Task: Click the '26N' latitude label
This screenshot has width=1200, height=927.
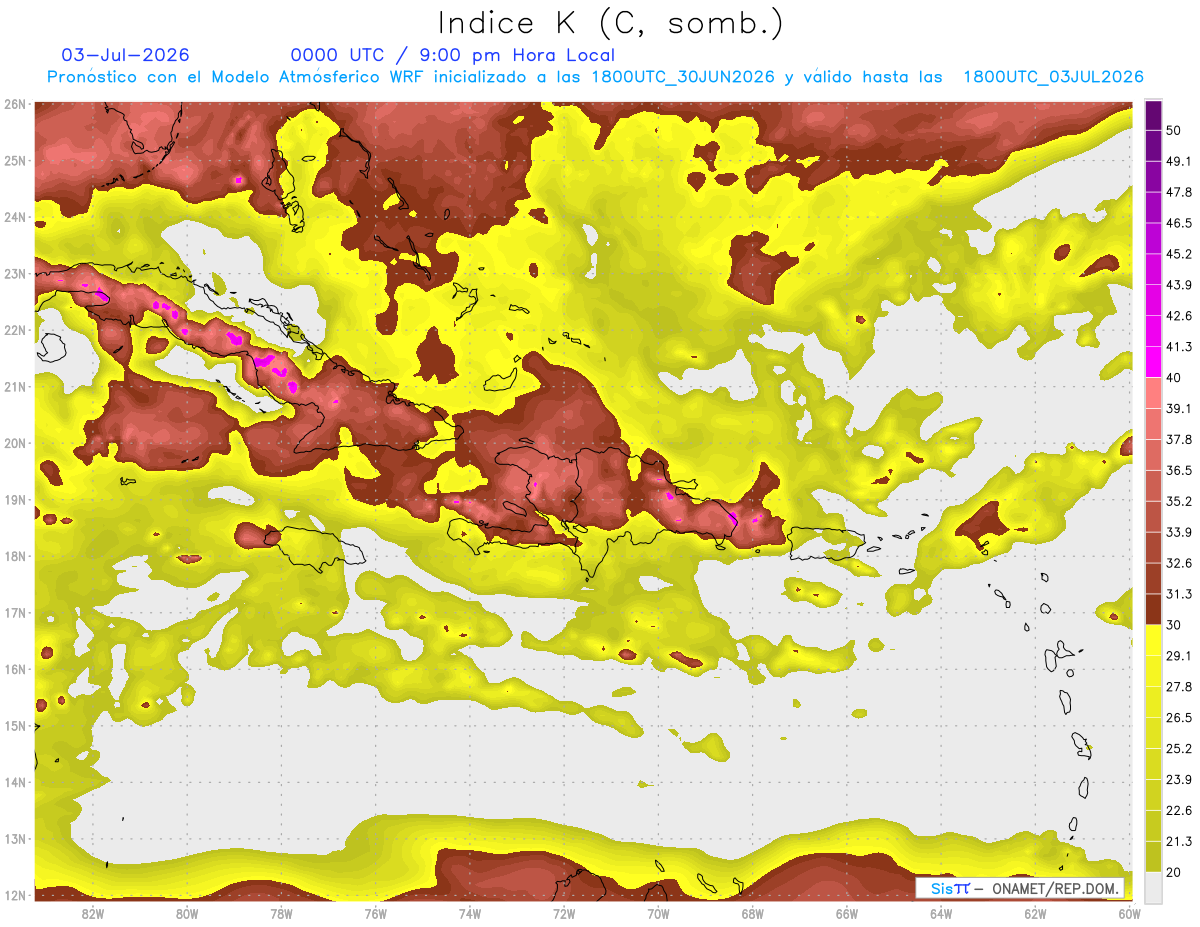Action: [x=15, y=104]
